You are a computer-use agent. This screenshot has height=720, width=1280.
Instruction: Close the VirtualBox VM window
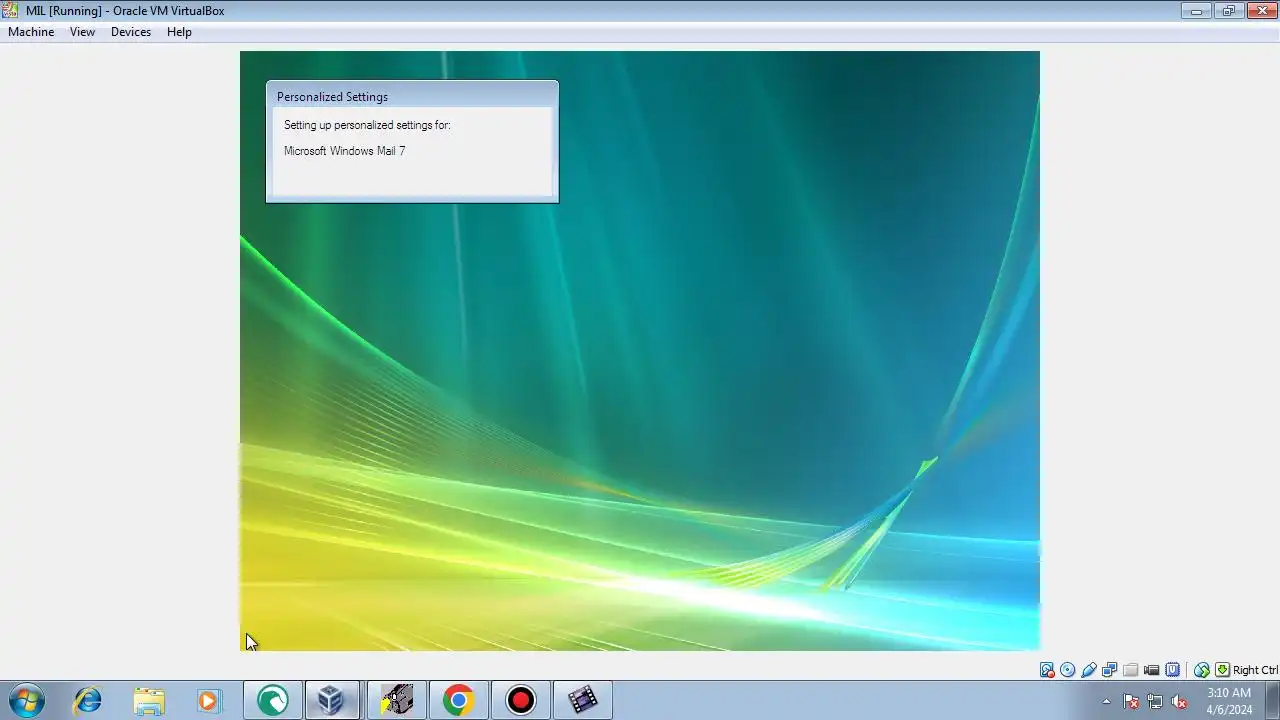pyautogui.click(x=1261, y=10)
